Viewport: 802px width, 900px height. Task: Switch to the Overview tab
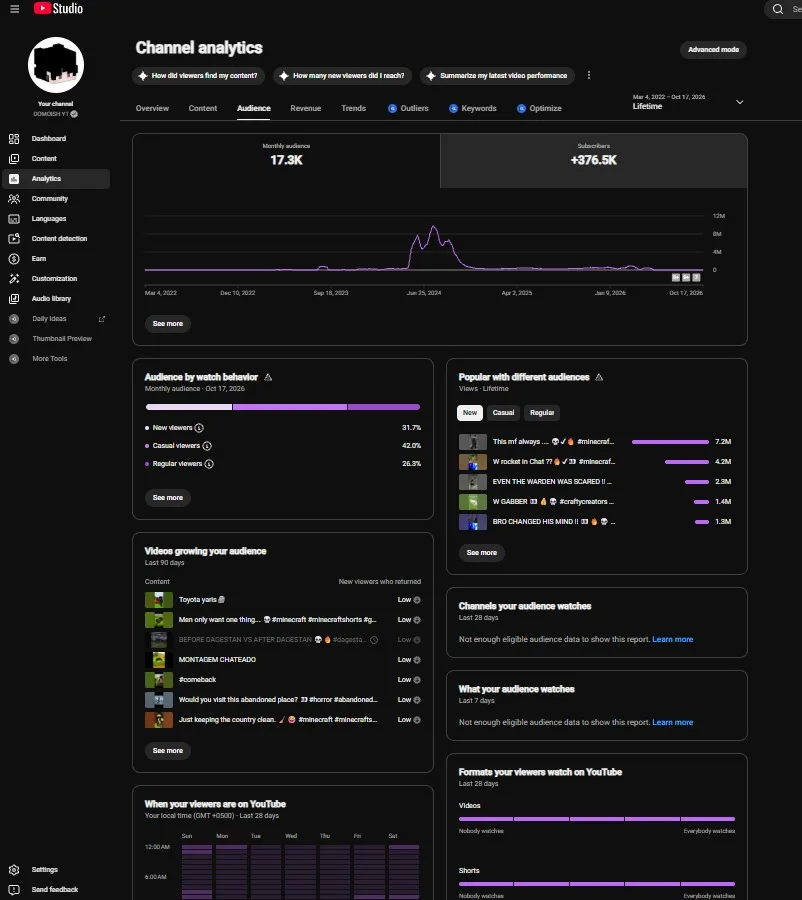pos(152,108)
